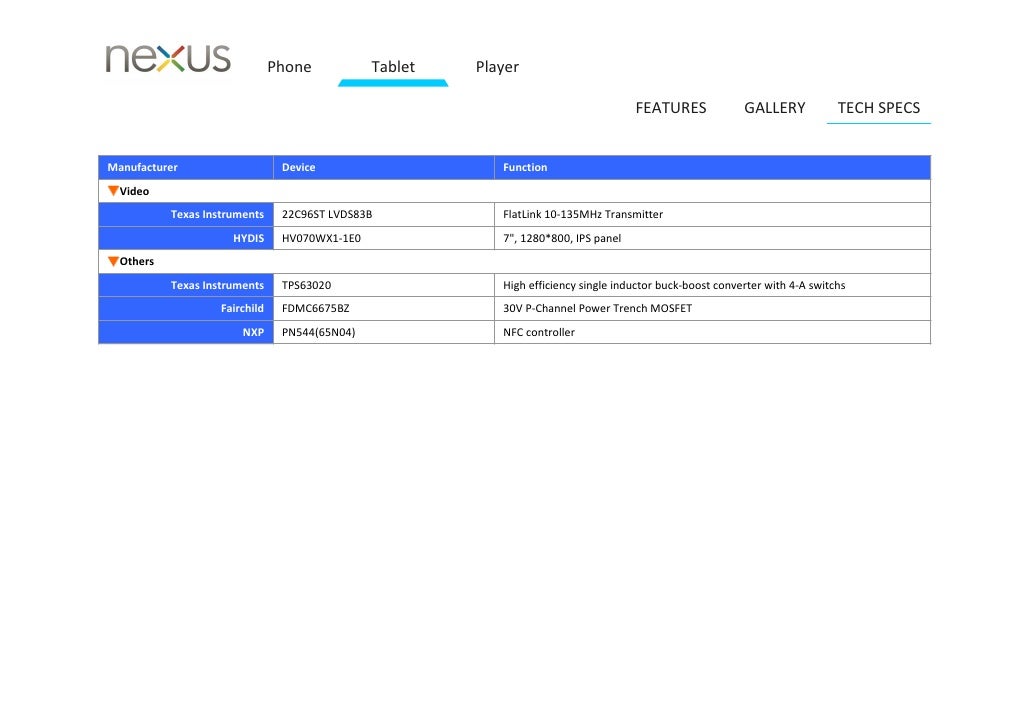Click the HV070WX1-1E0 device cell

(x=384, y=239)
